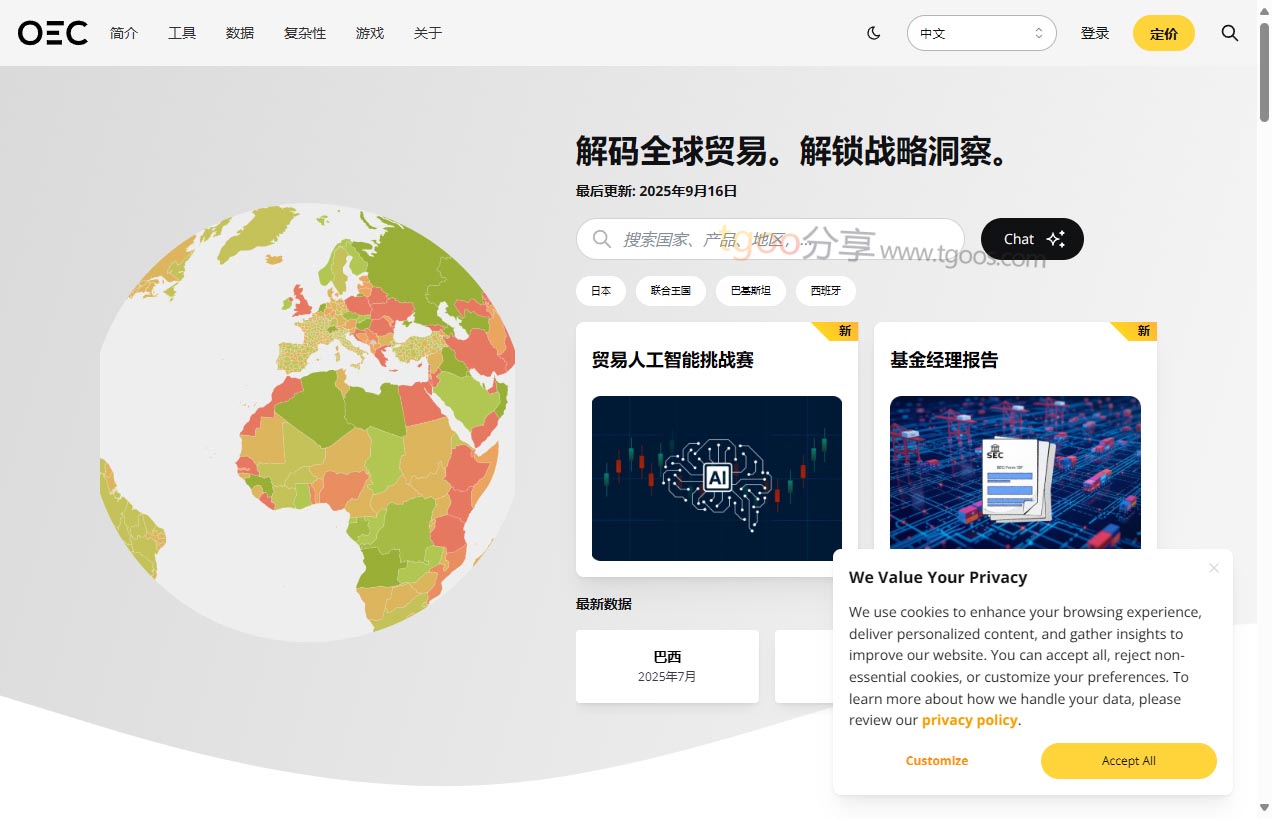Click the 贸易人工智能挑战赛 AI brain thumbnail

click(716, 478)
